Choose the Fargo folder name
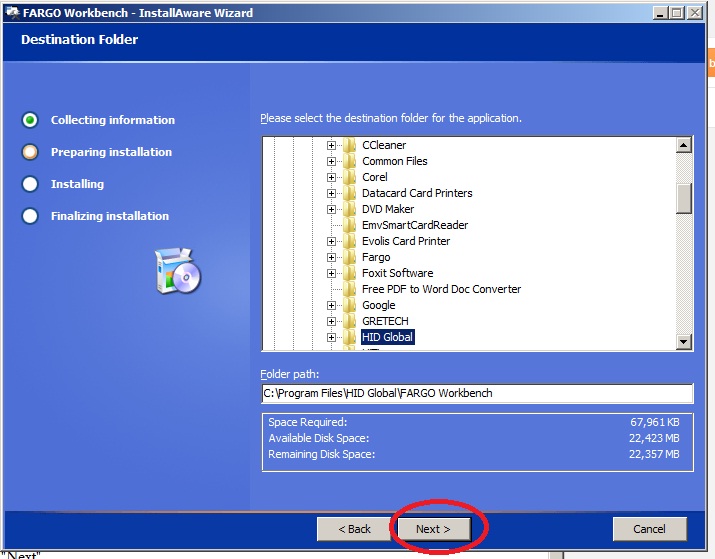Viewport: 715px width, 559px height. pyautogui.click(x=376, y=257)
